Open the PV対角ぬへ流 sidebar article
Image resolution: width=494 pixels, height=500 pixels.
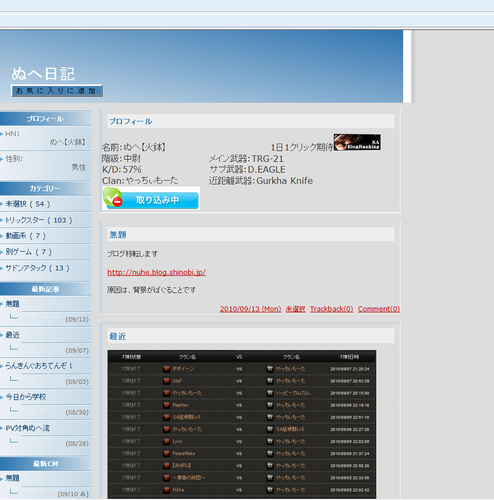[x=27, y=428]
